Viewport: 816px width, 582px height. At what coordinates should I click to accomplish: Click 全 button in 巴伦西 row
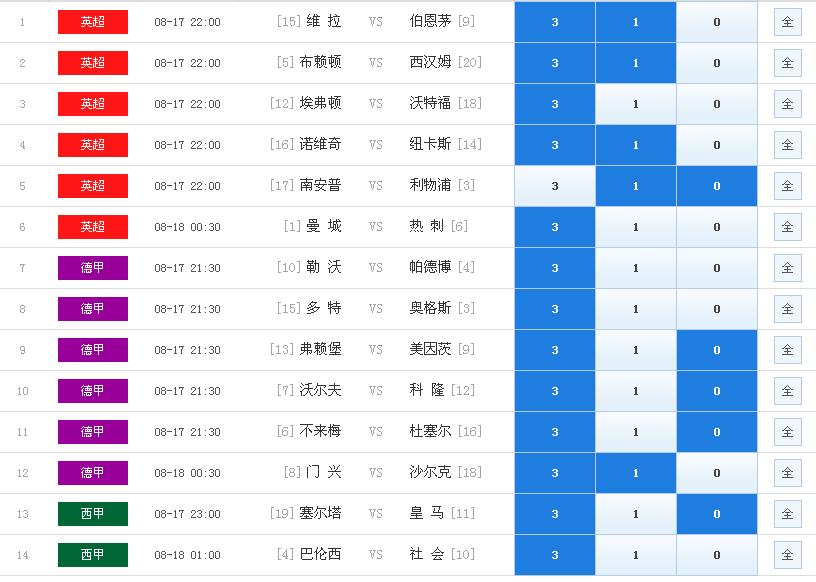coord(787,555)
